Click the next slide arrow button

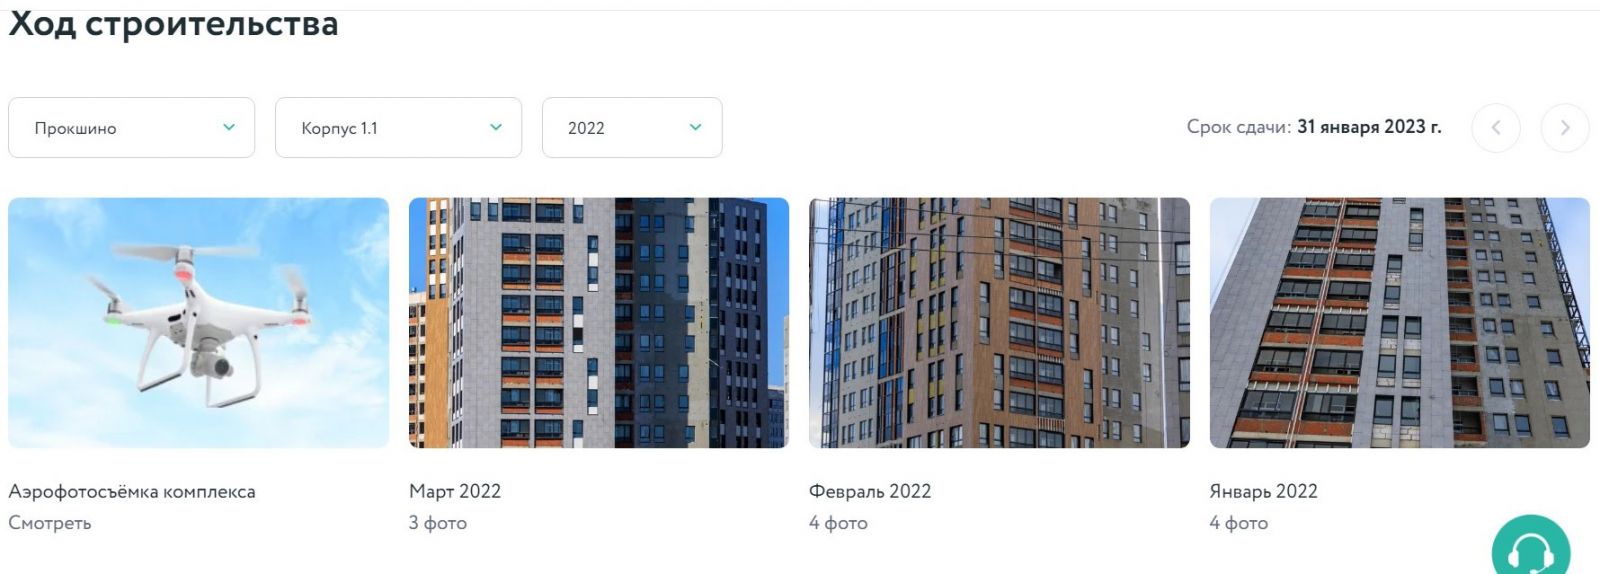coord(1565,128)
